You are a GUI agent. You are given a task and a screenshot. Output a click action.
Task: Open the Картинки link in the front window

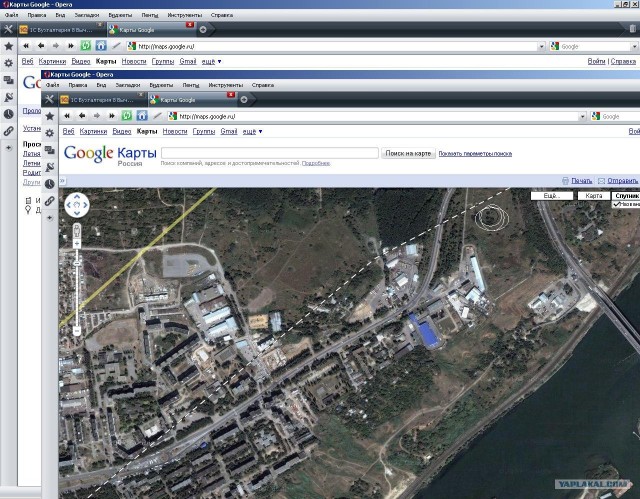[93, 131]
